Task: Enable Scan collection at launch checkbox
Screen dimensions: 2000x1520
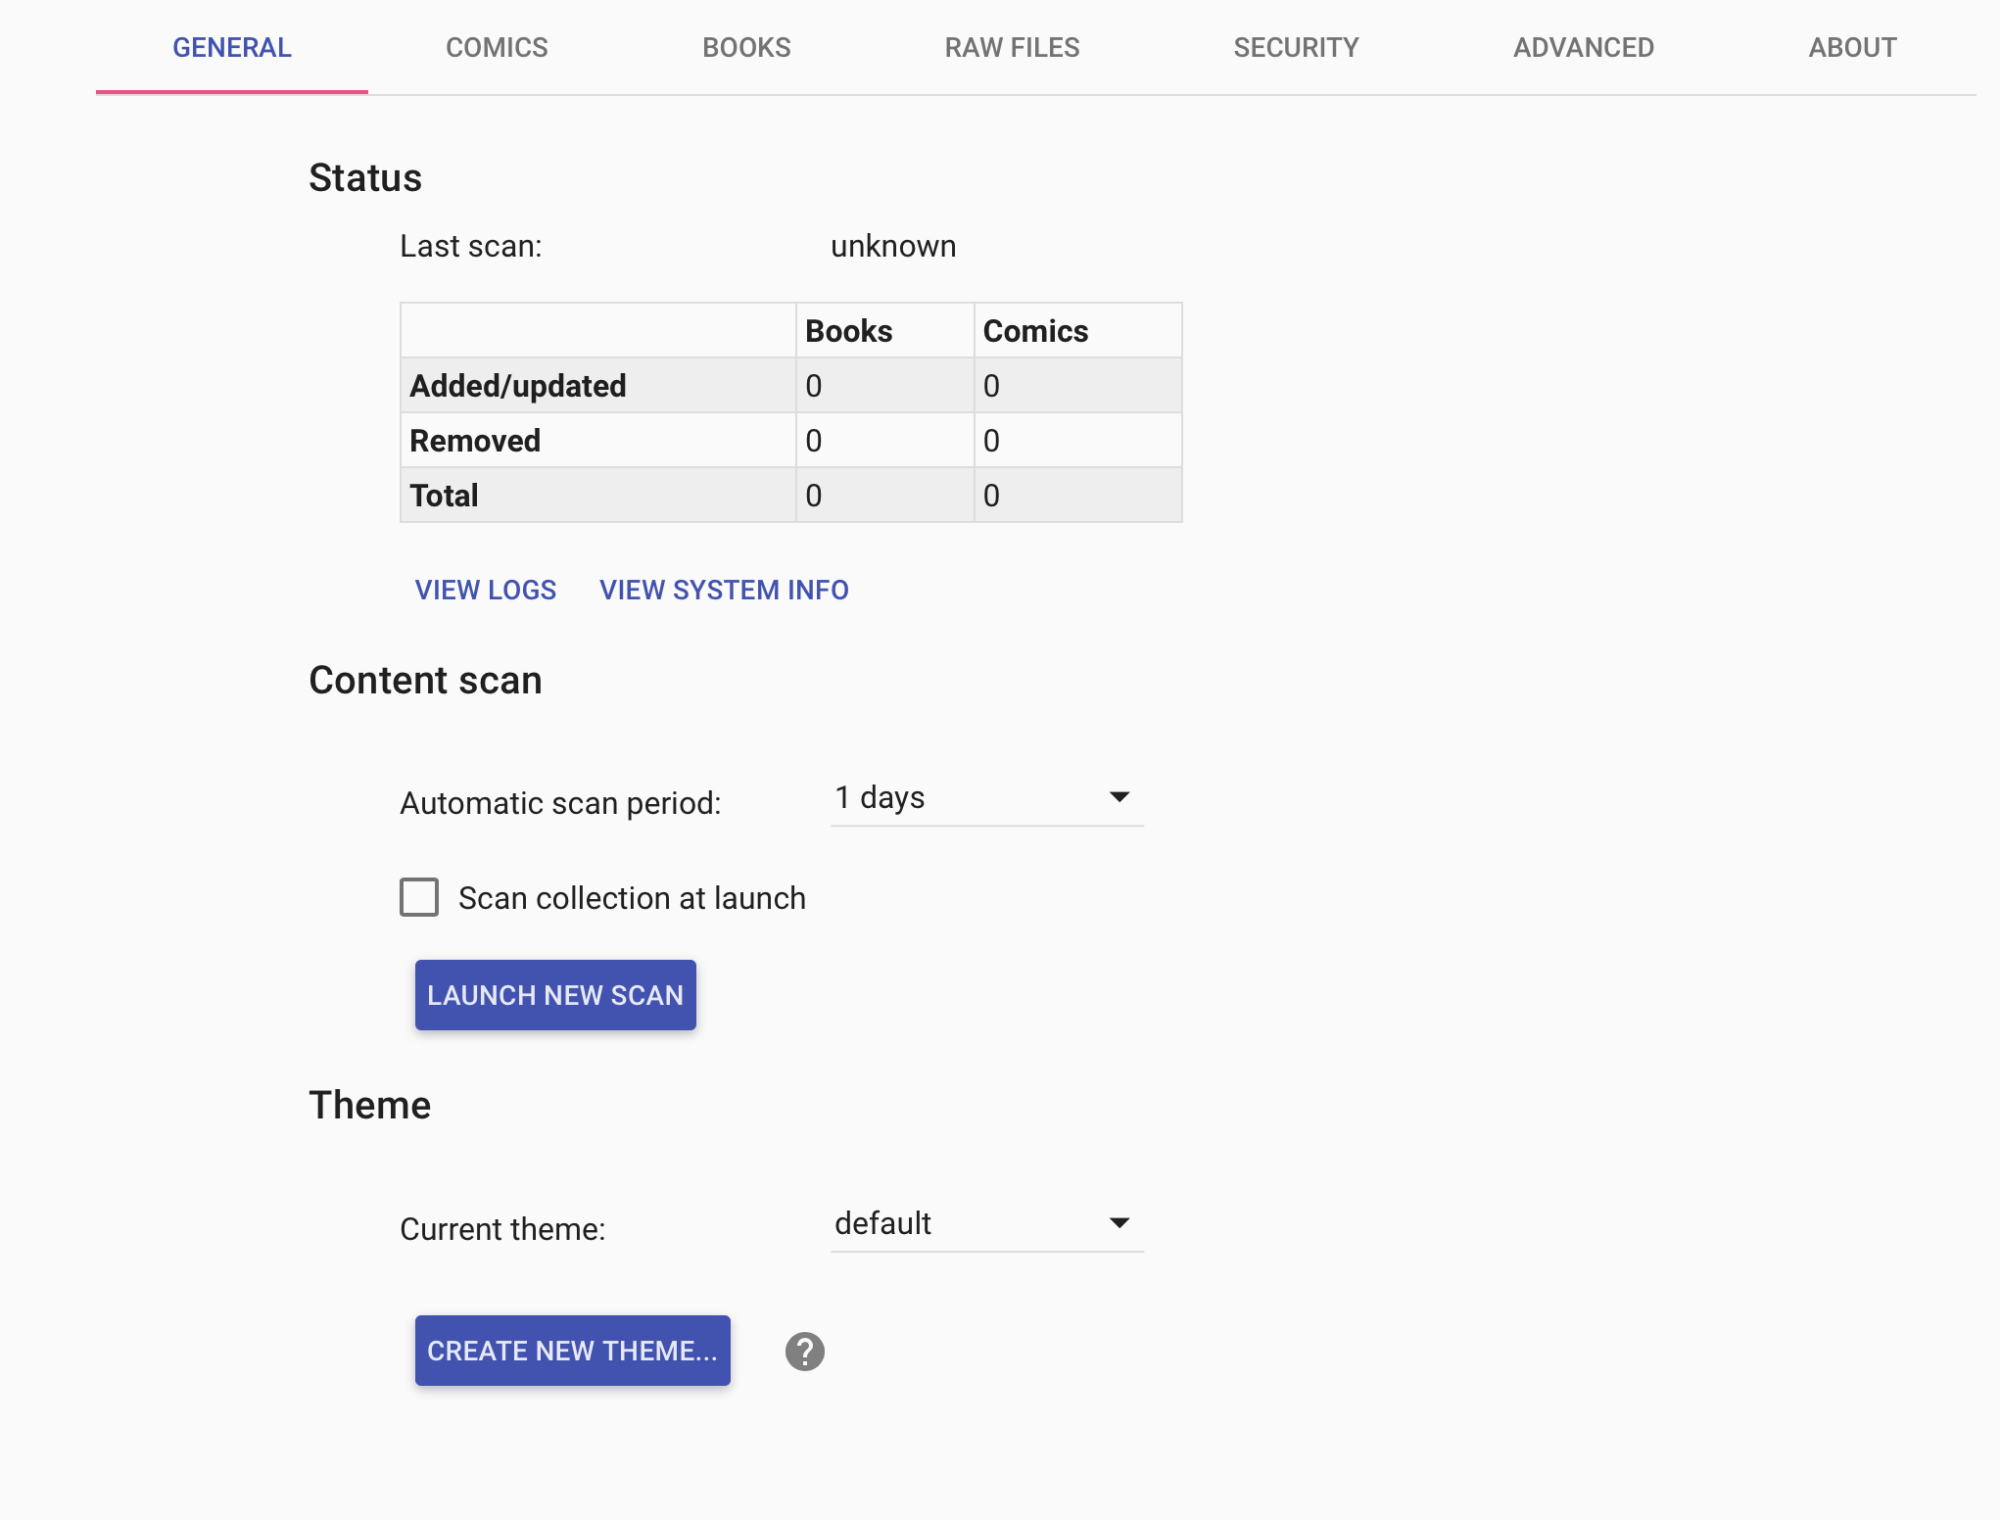Action: coord(419,897)
